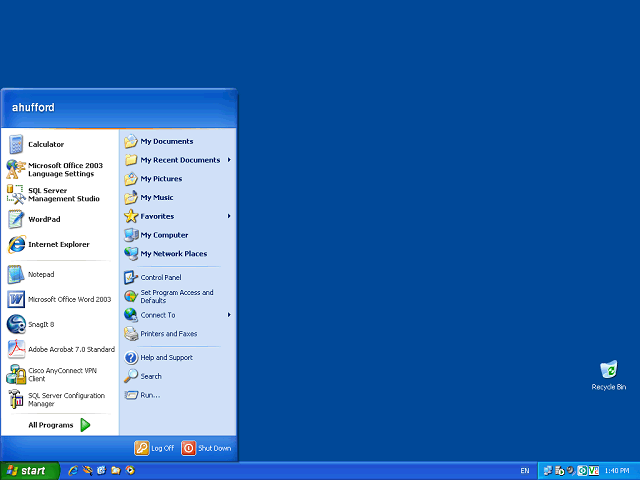The width and height of the screenshot is (640, 480).
Task: Click the EN language indicator
Action: [x=525, y=471]
